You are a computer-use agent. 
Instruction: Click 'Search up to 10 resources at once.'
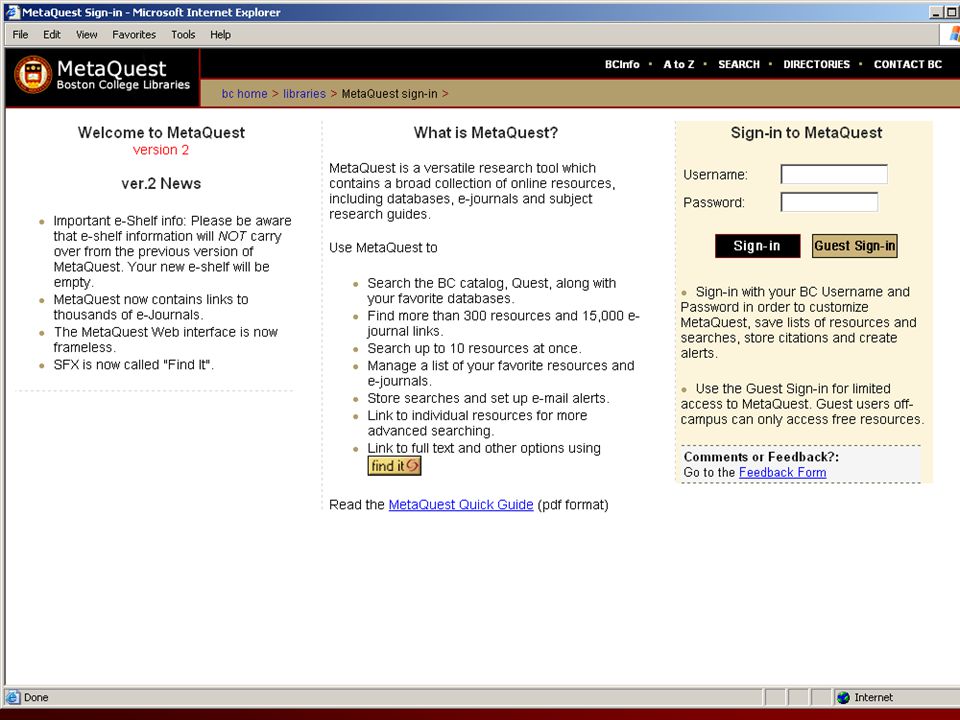(x=474, y=348)
